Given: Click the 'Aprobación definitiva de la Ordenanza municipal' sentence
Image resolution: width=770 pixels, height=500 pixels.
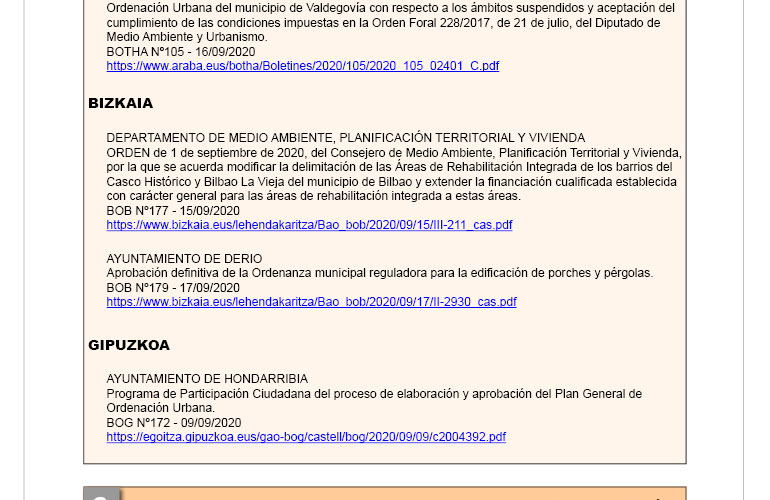Looking at the screenshot, I should (380, 273).
